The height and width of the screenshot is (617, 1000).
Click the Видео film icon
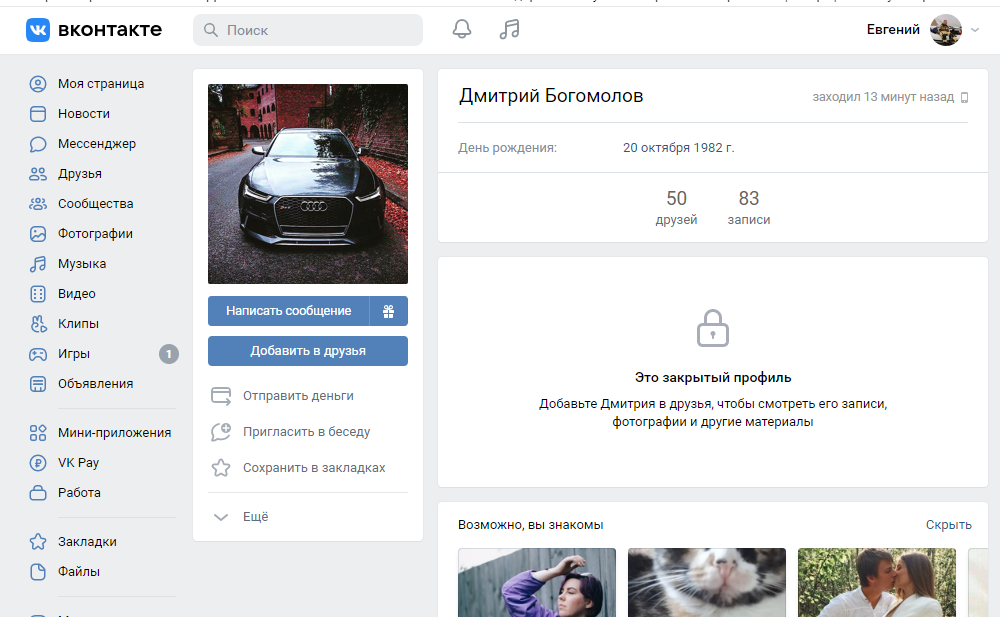[x=38, y=294]
